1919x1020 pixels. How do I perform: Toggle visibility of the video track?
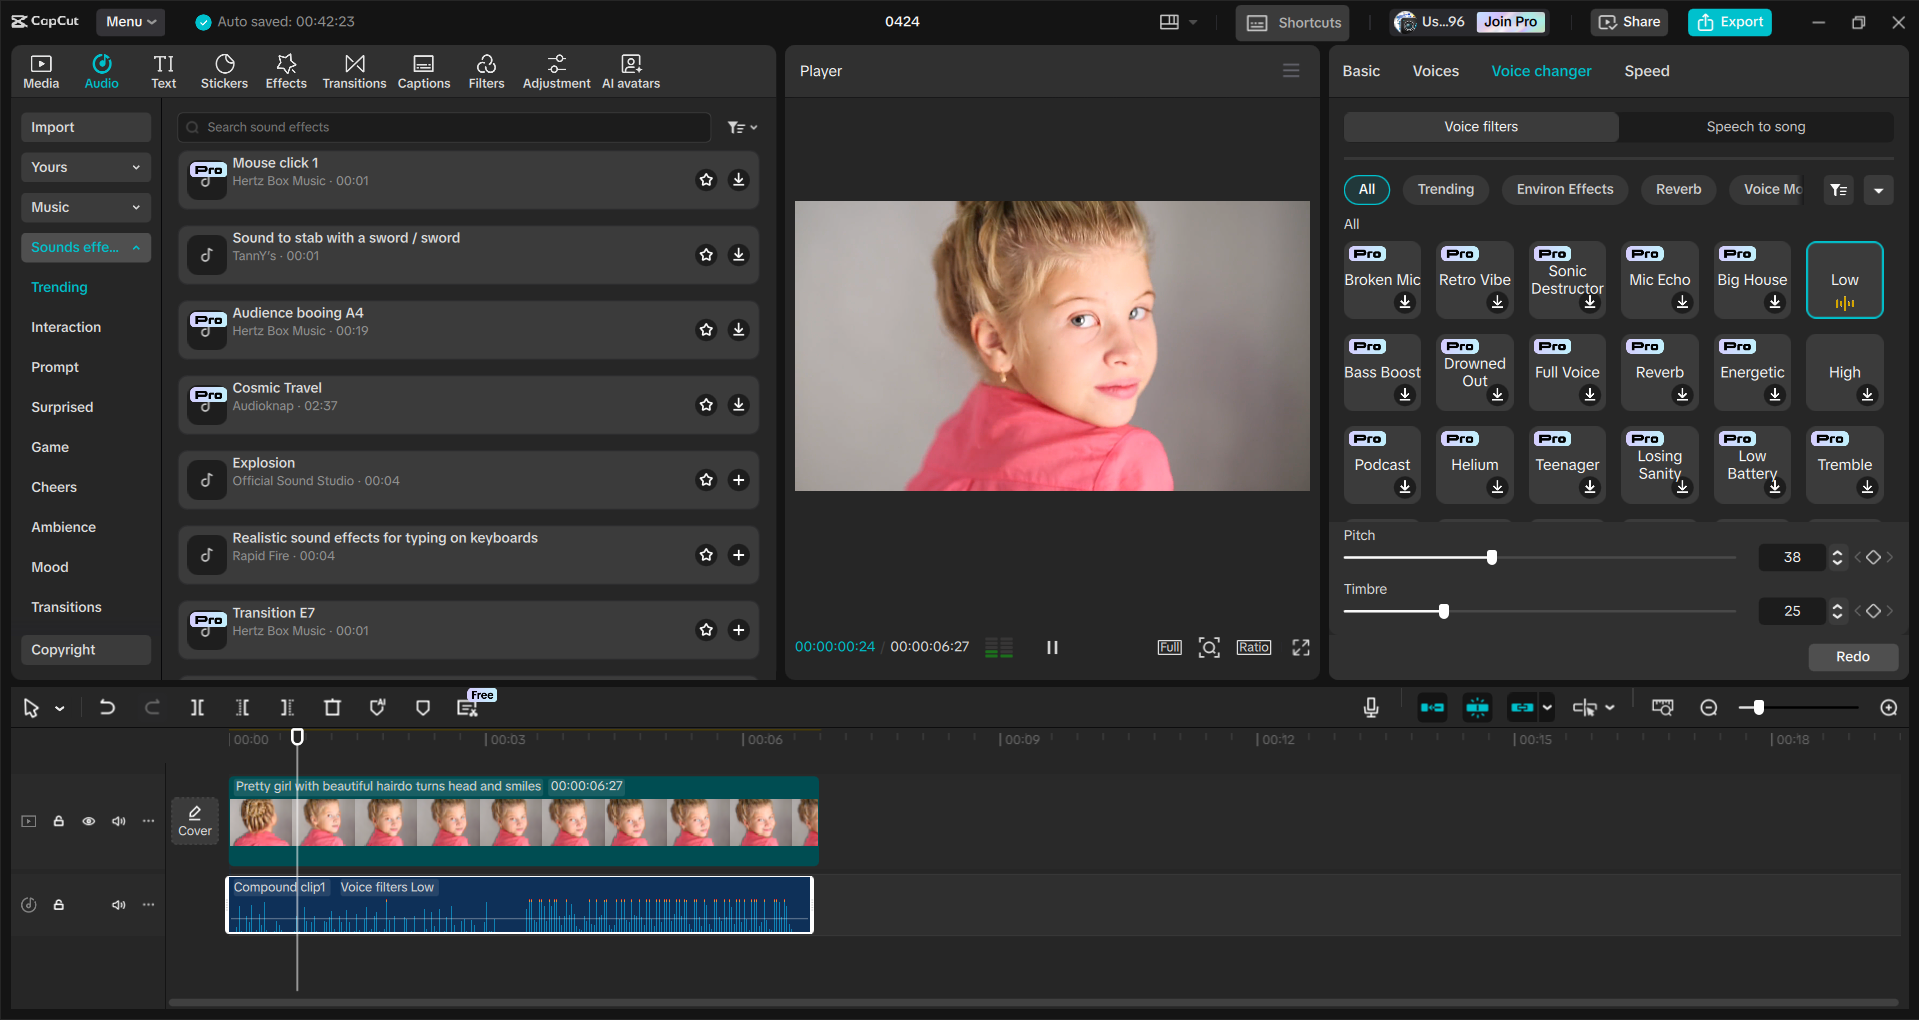(x=88, y=820)
